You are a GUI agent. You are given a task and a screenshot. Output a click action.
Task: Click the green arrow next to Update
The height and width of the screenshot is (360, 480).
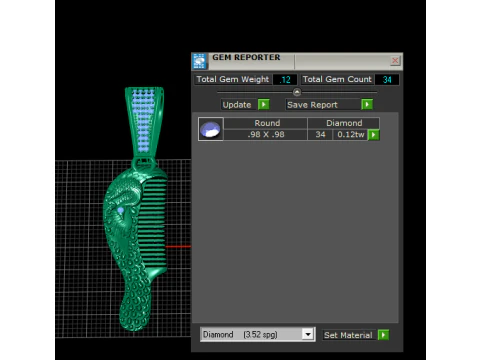(263, 105)
